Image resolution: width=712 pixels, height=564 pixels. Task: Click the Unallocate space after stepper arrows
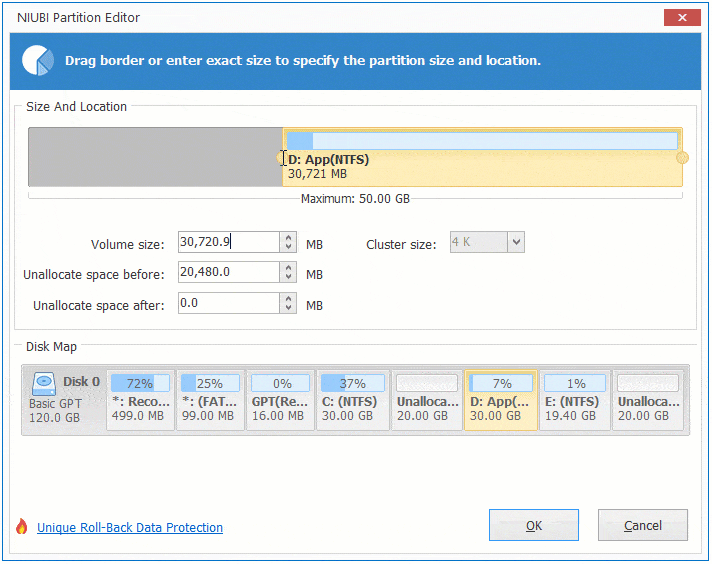[x=289, y=304]
